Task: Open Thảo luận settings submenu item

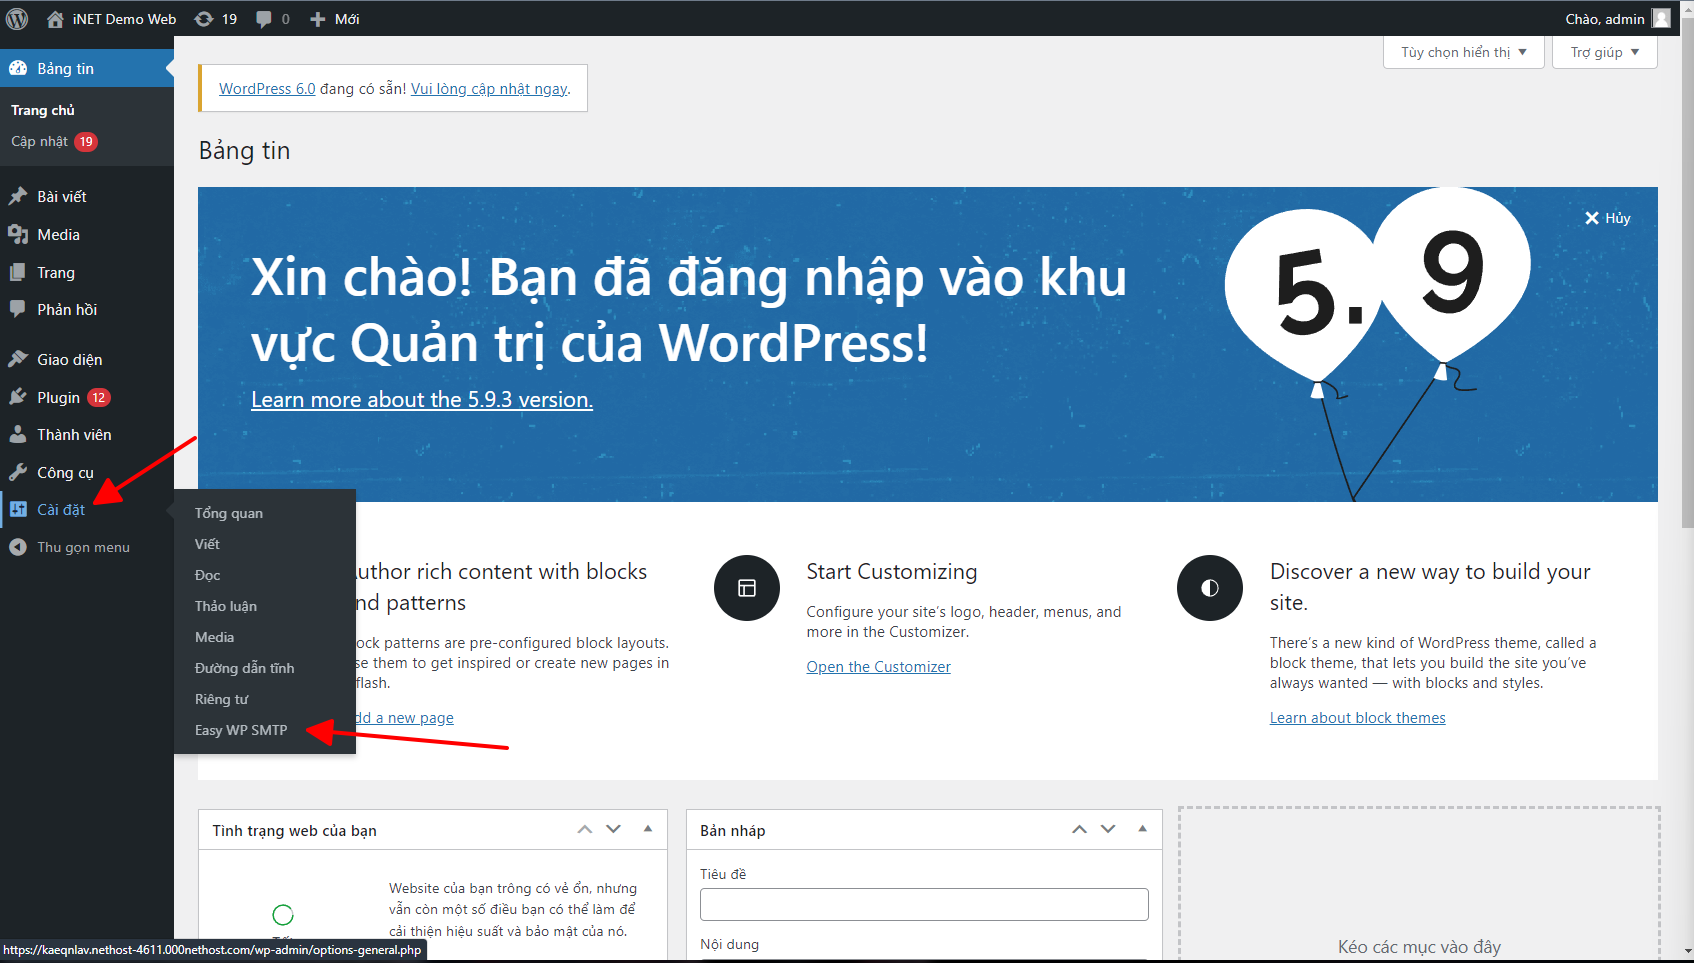Action: pos(226,606)
